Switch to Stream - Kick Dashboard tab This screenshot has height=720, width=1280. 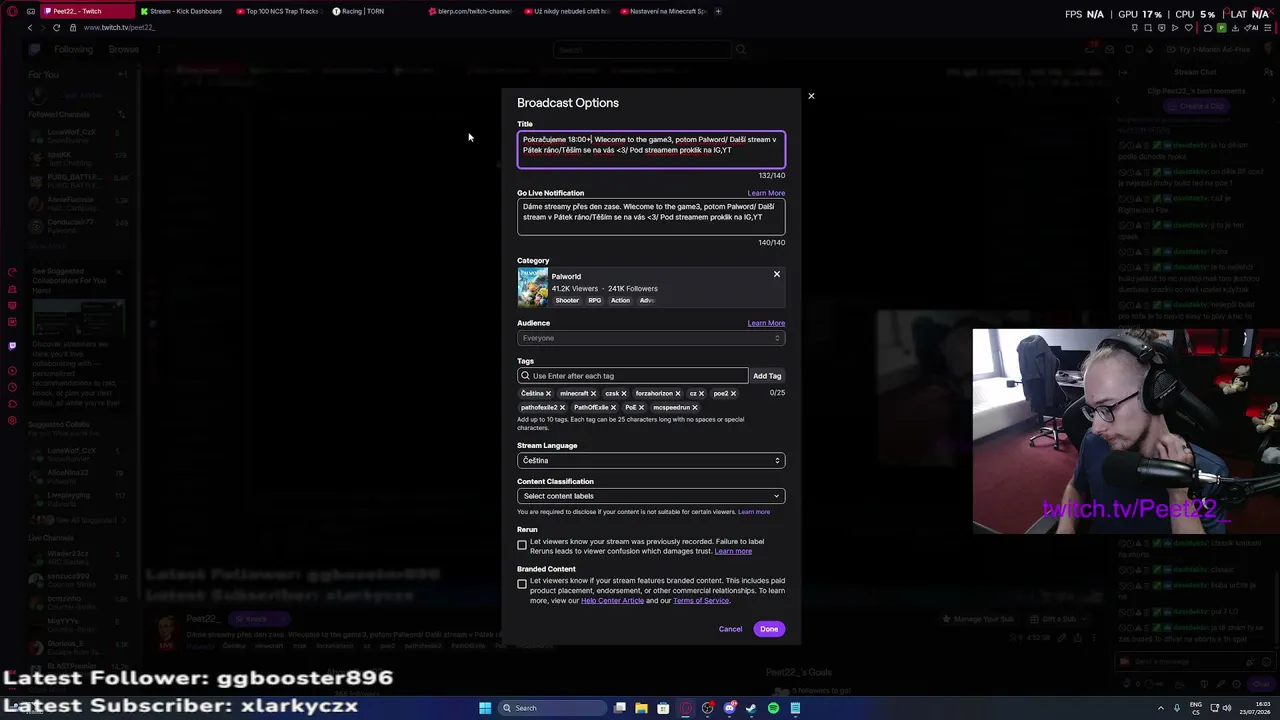(x=181, y=11)
